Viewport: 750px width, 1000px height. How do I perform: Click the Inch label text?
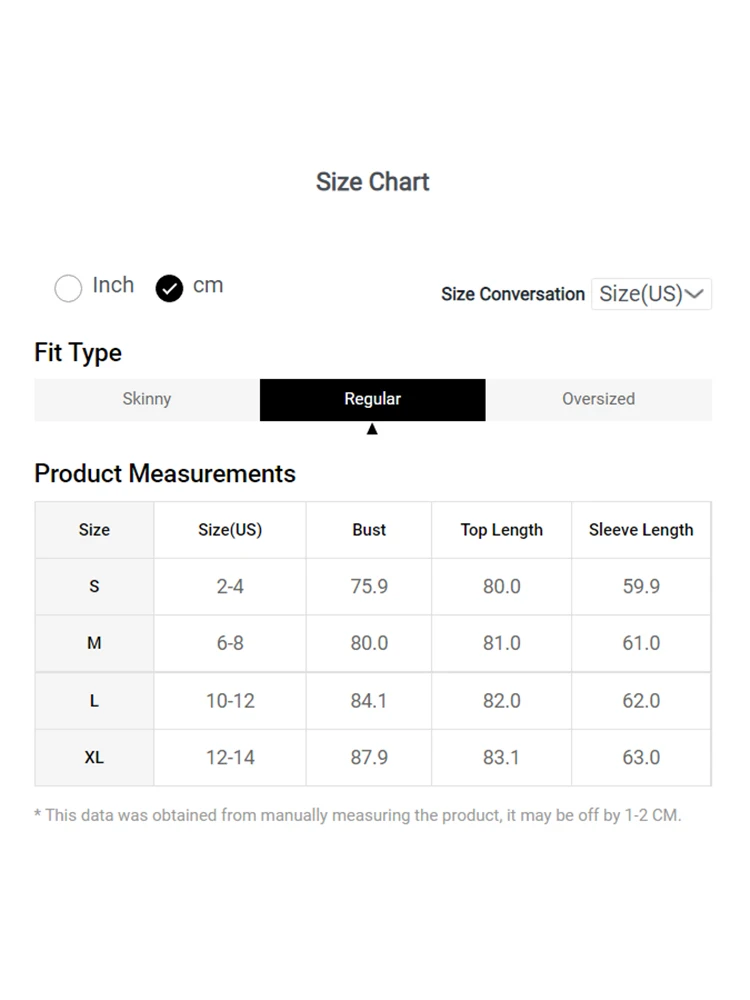coord(113,285)
